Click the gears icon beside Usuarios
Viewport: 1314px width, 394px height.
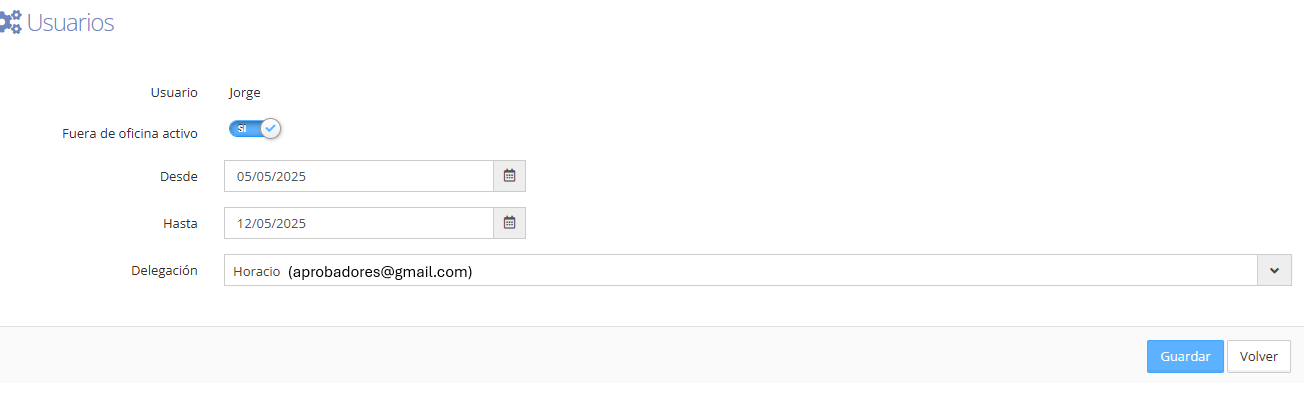[x=10, y=22]
